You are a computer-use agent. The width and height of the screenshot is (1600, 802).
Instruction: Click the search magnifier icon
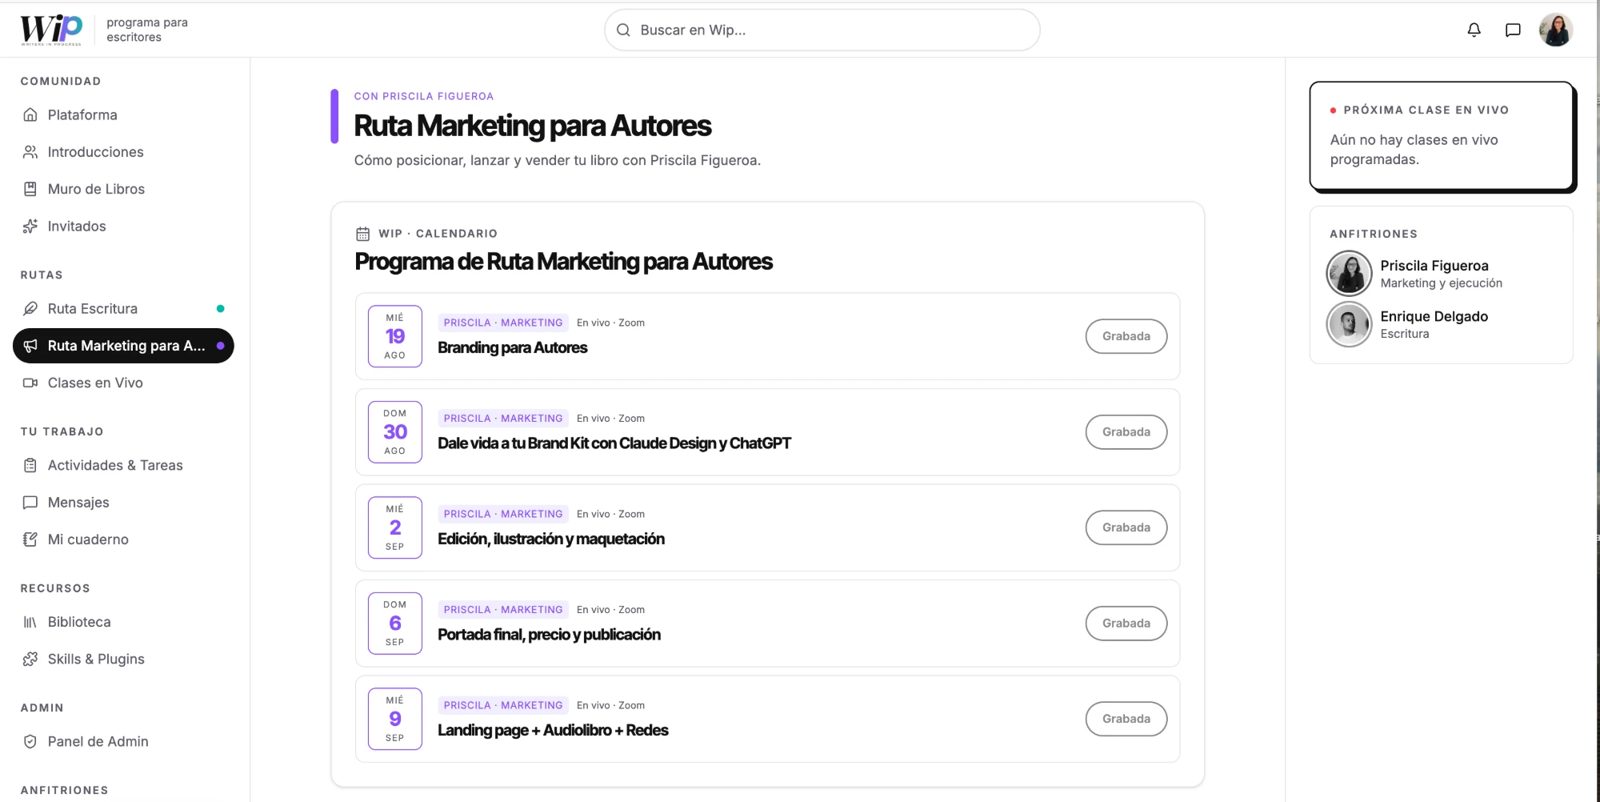pos(623,30)
